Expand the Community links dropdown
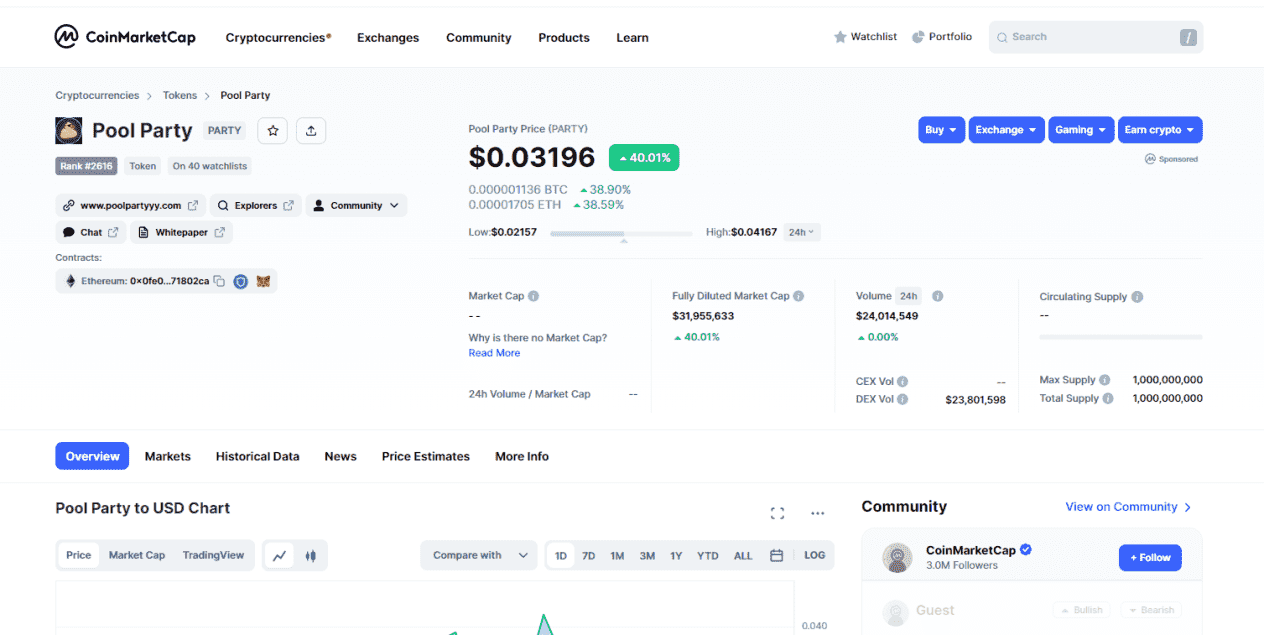Image resolution: width=1264 pixels, height=635 pixels. [x=356, y=205]
